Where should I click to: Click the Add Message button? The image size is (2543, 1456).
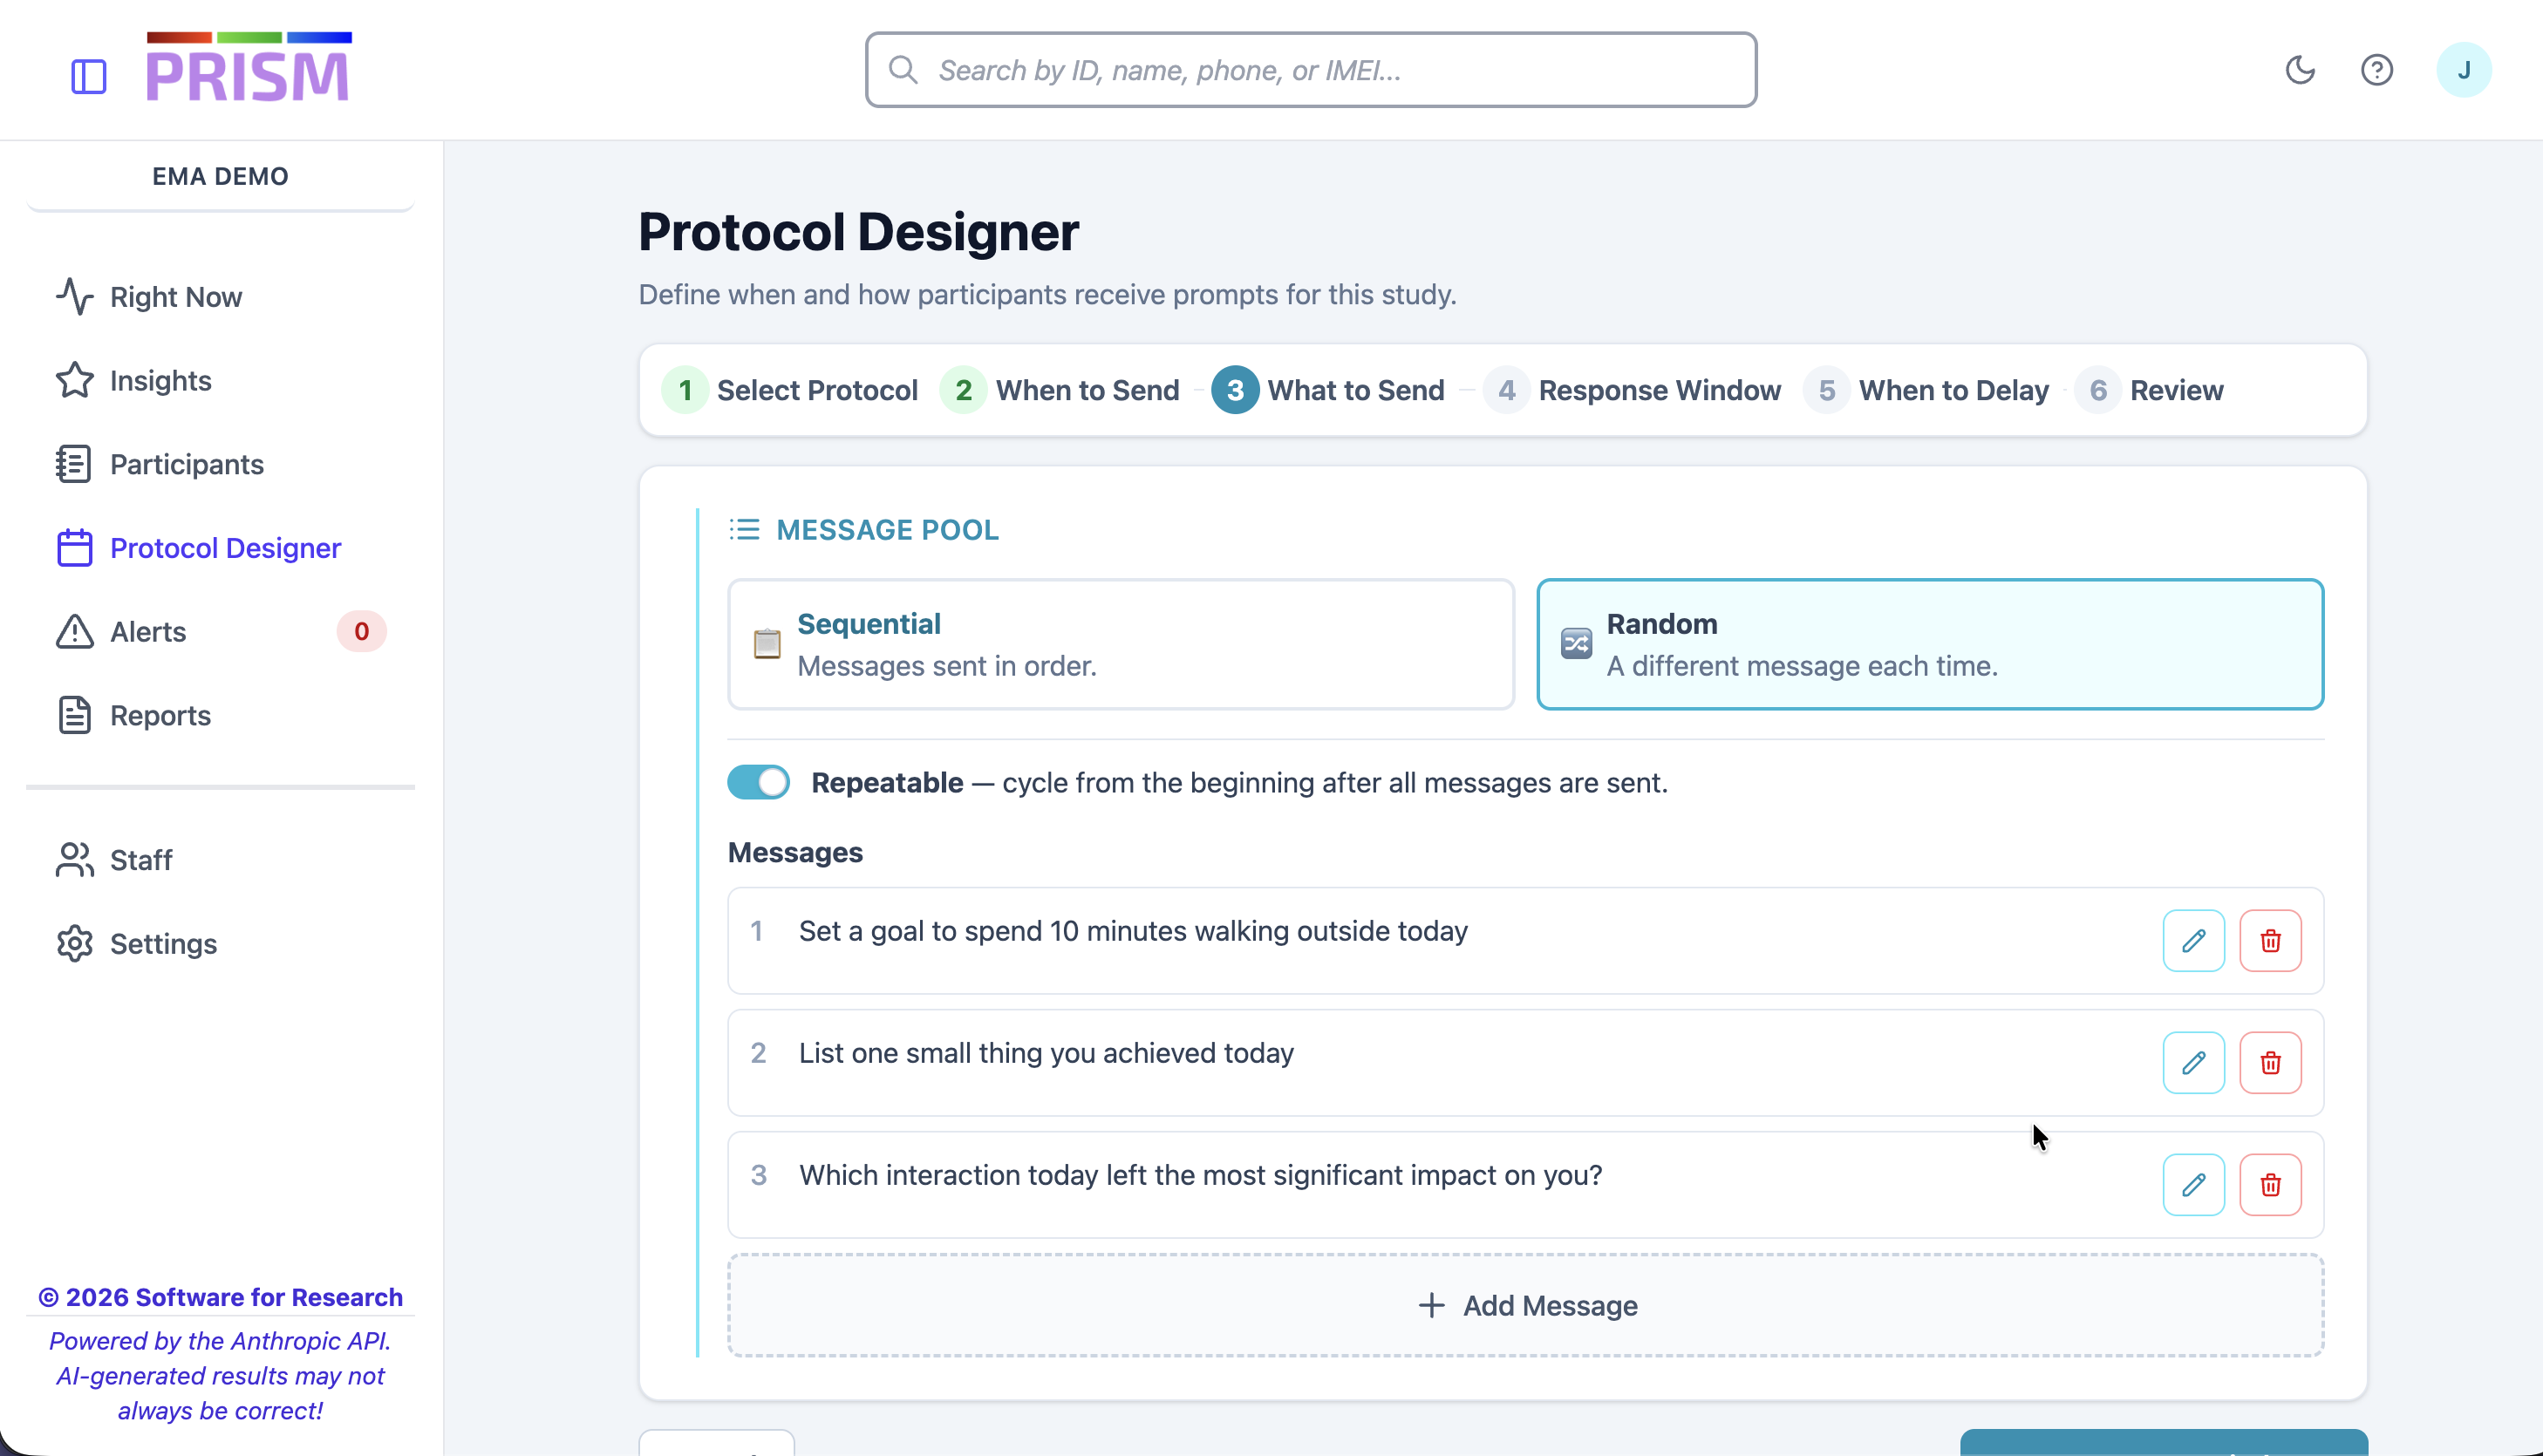coord(1527,1304)
